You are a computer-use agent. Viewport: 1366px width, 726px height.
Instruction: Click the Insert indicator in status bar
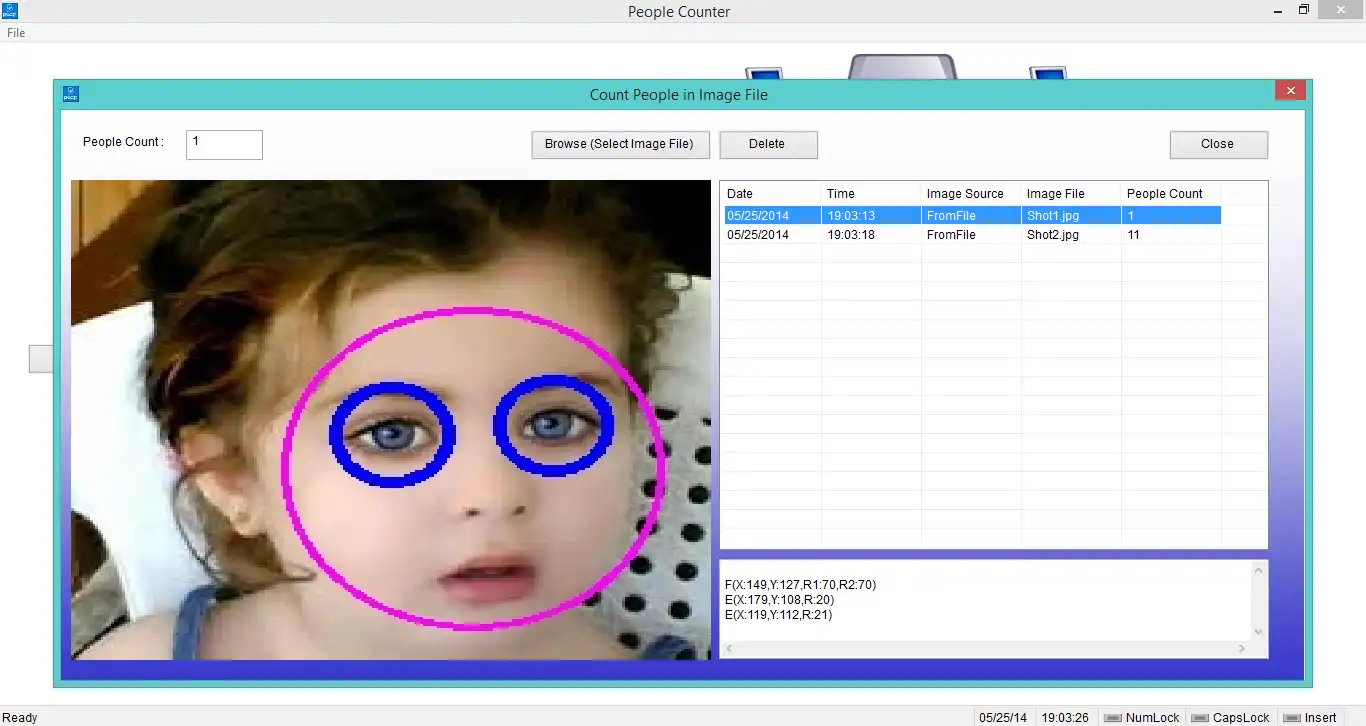(x=1310, y=718)
